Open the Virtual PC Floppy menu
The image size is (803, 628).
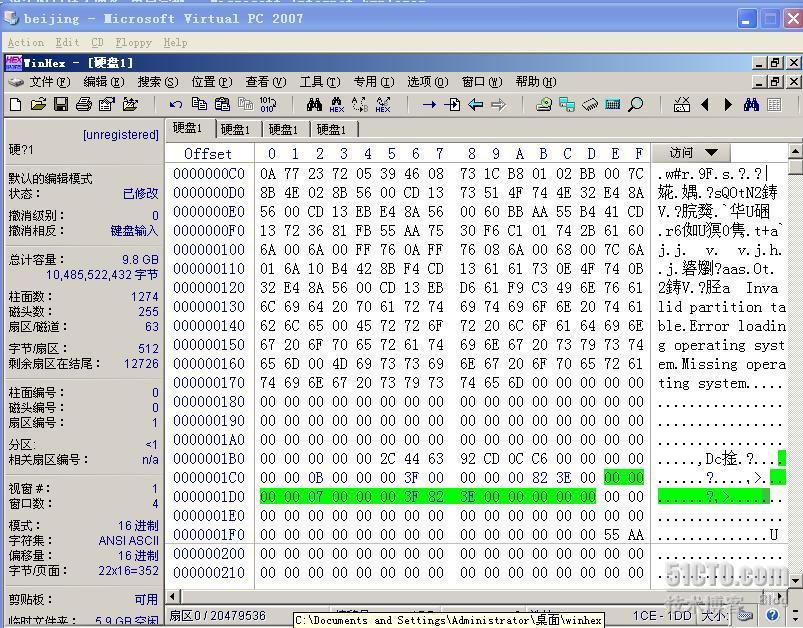pyautogui.click(x=134, y=43)
